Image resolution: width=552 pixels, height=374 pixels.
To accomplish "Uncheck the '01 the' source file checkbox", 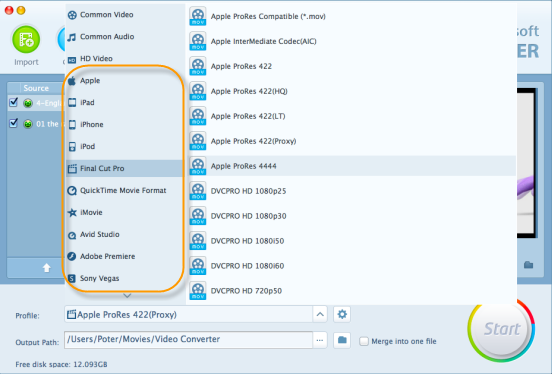I will pyautogui.click(x=14, y=123).
